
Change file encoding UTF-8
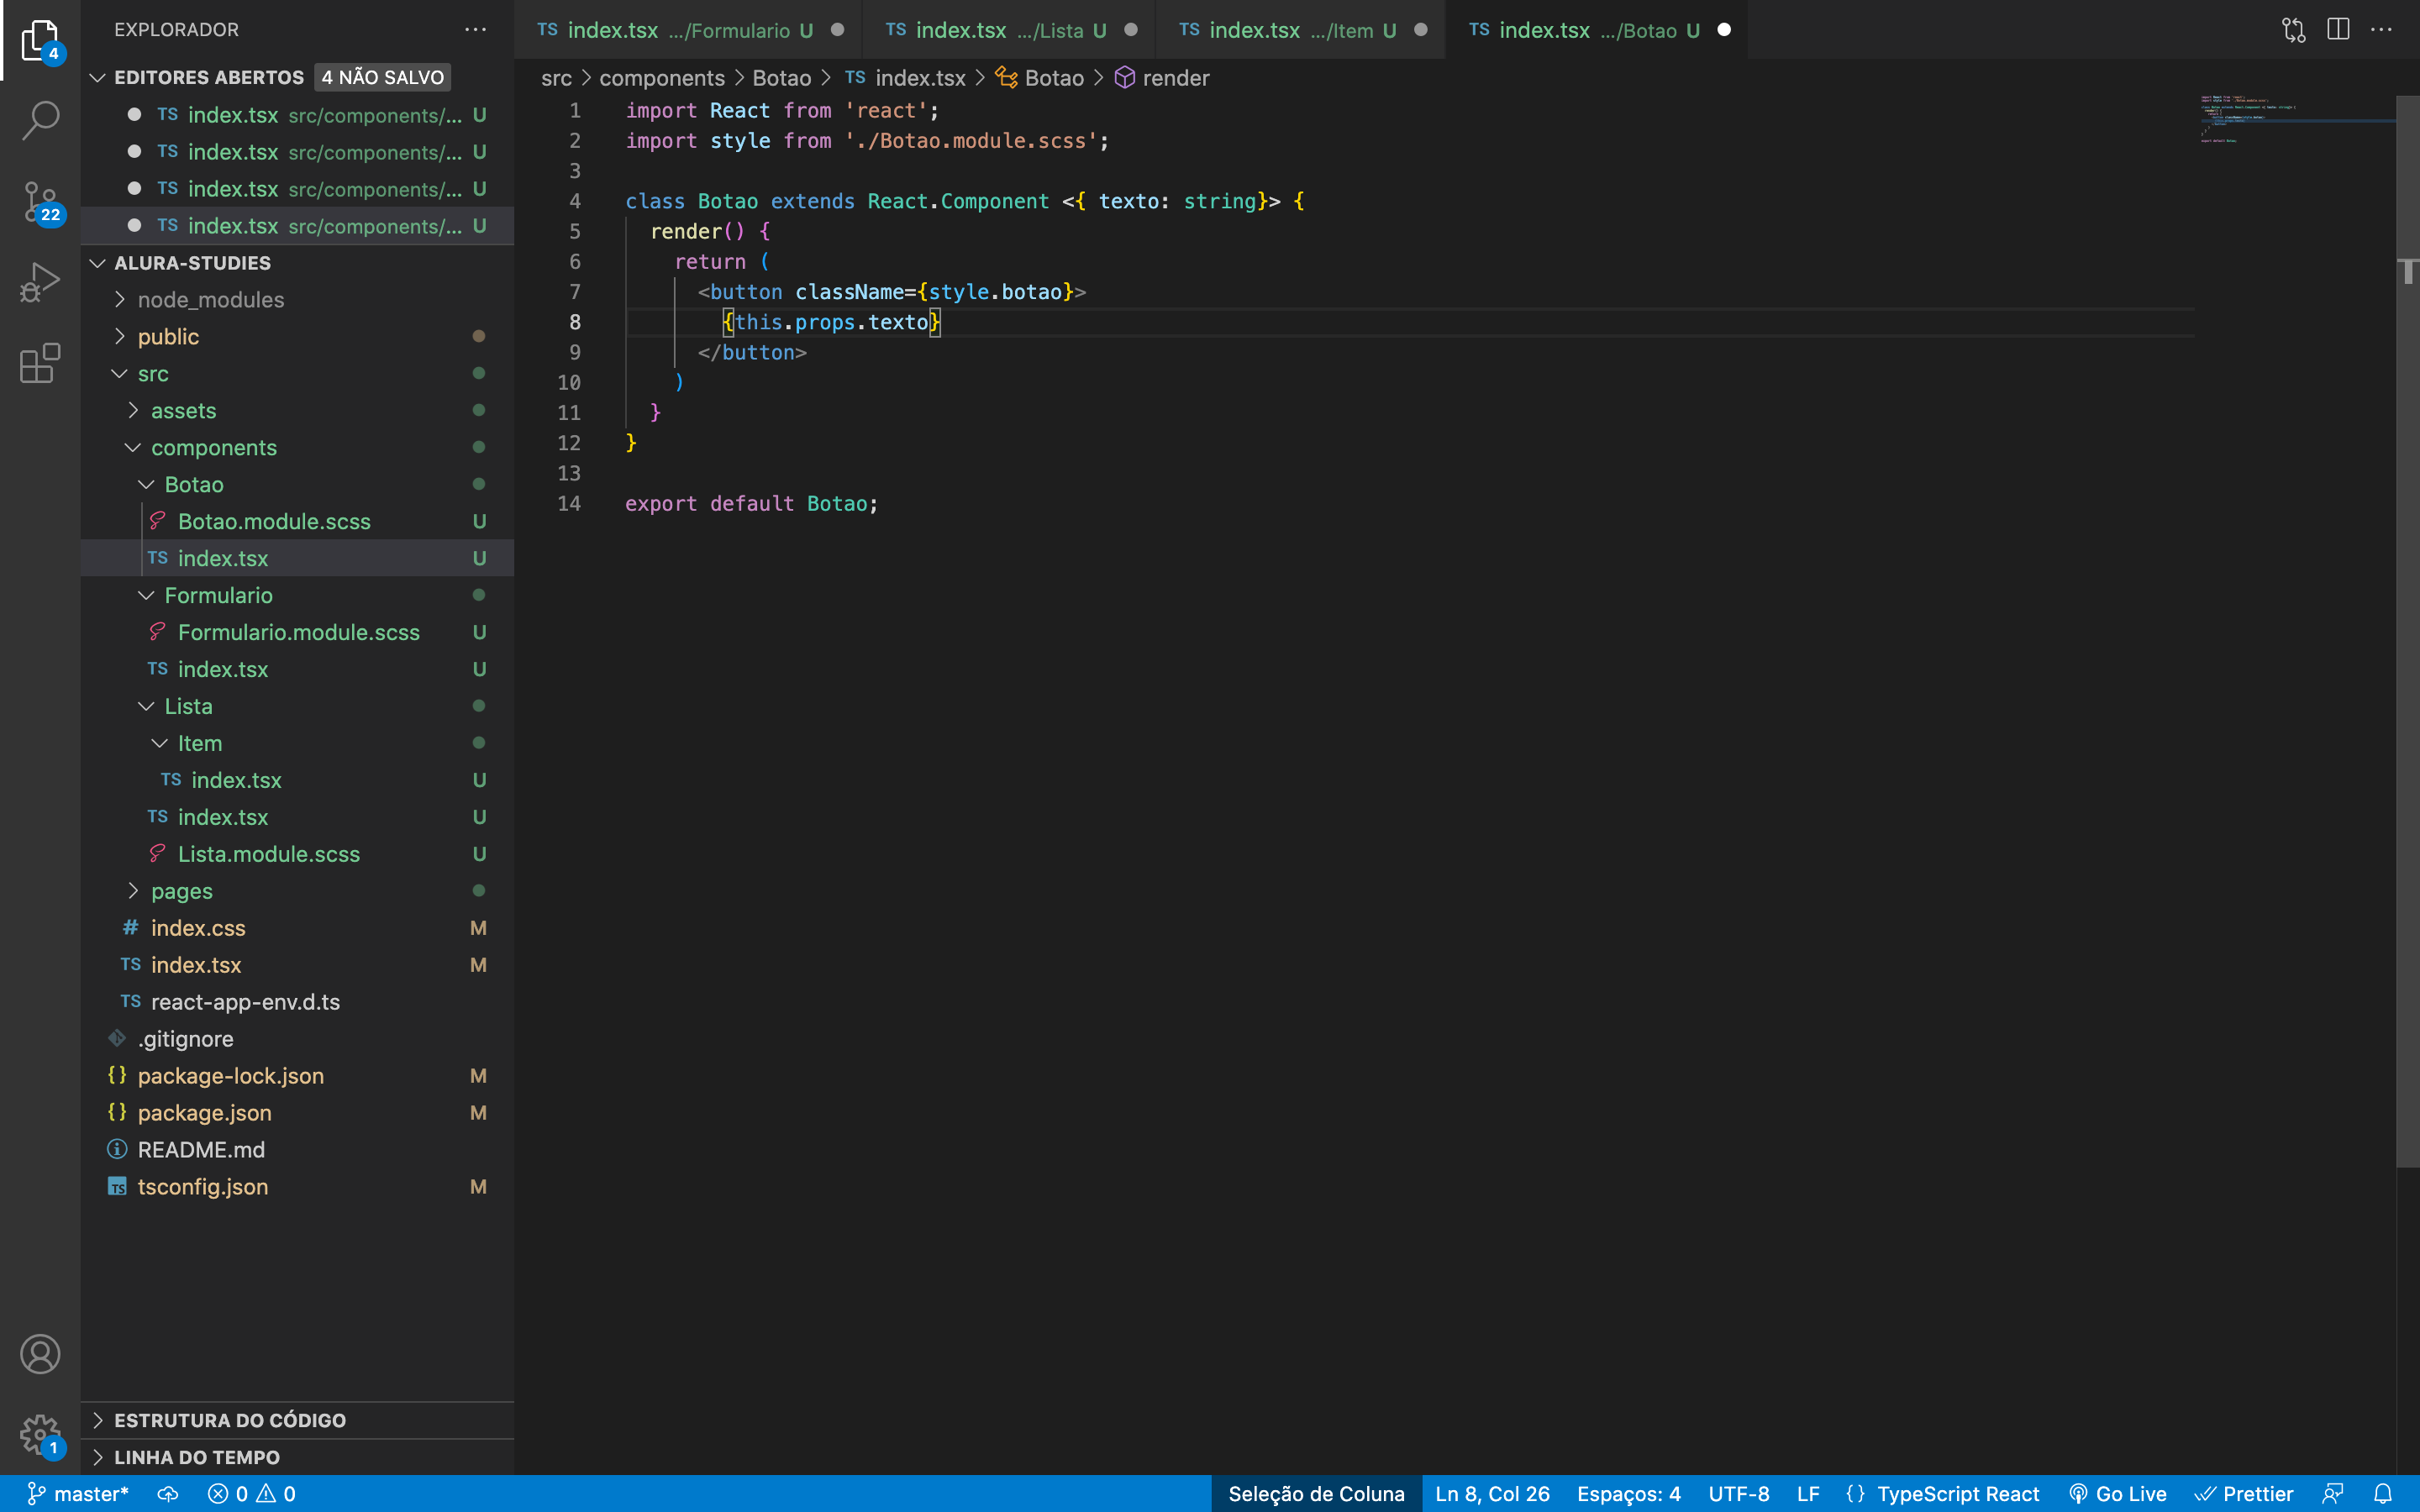click(x=1739, y=1494)
